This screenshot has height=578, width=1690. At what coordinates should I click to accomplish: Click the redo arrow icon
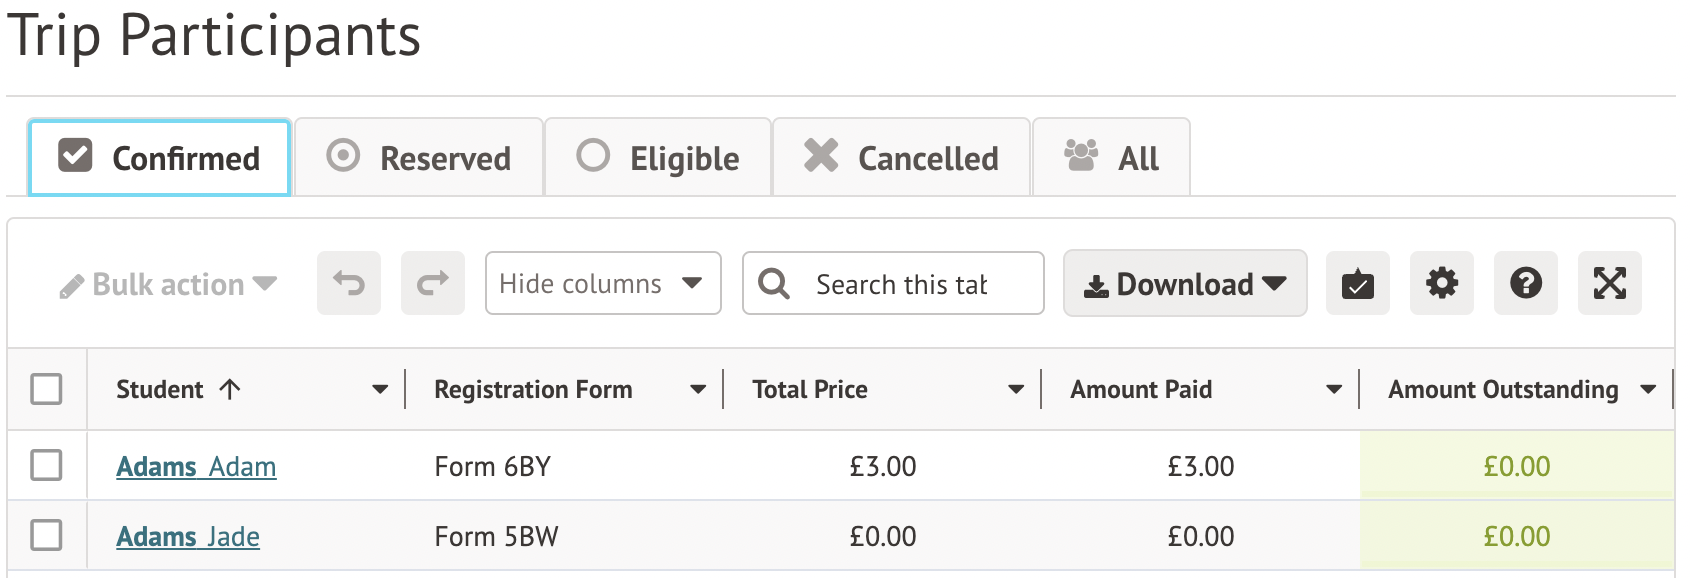pos(433,284)
